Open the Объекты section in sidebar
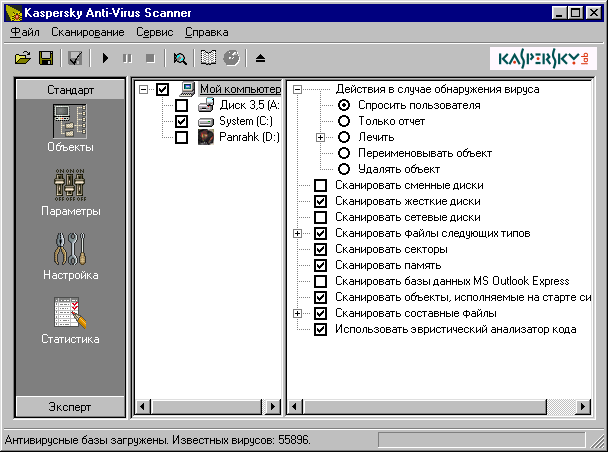 coord(70,128)
